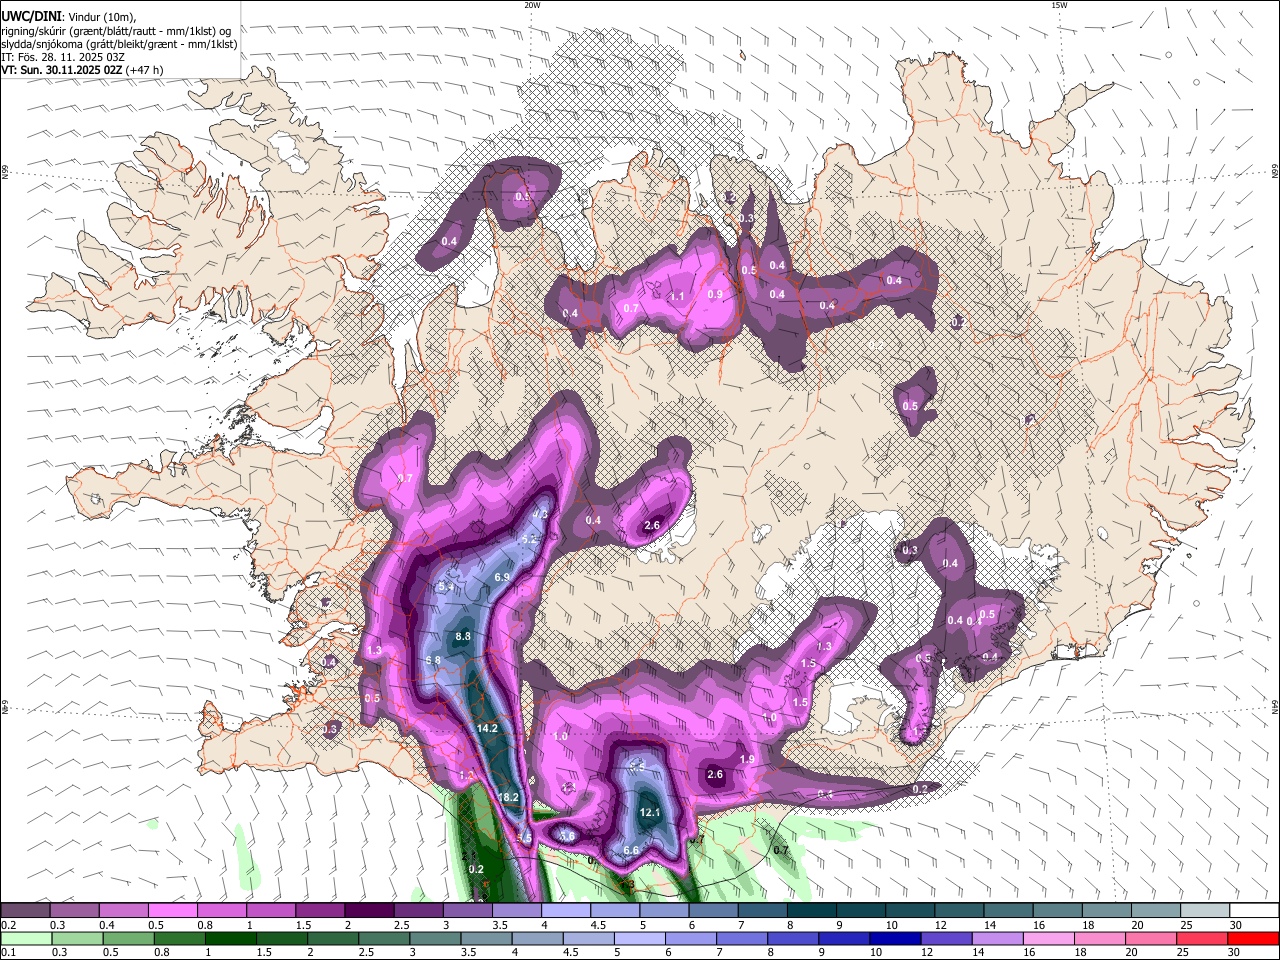
Task: Select the upper legend swatch between 8 and 9
Action: (811, 910)
